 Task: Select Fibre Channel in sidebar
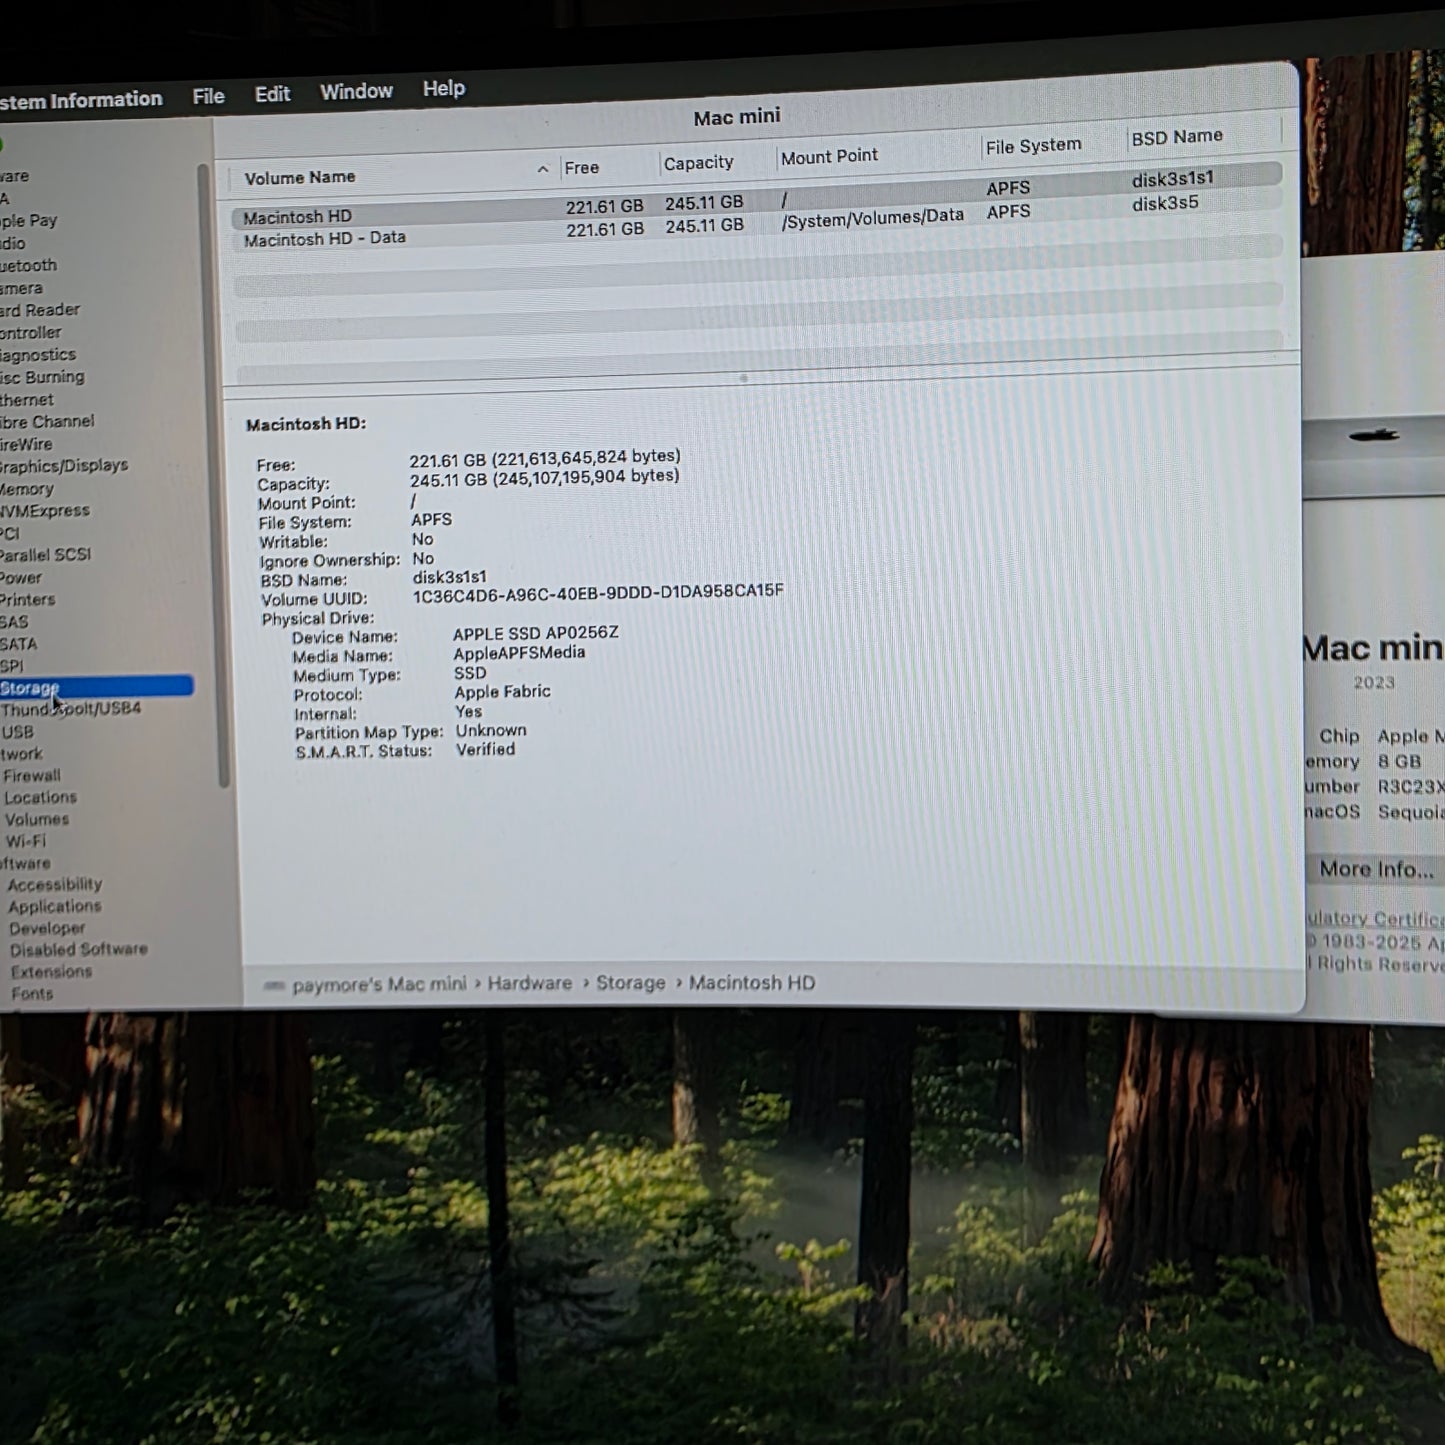tap(47, 421)
